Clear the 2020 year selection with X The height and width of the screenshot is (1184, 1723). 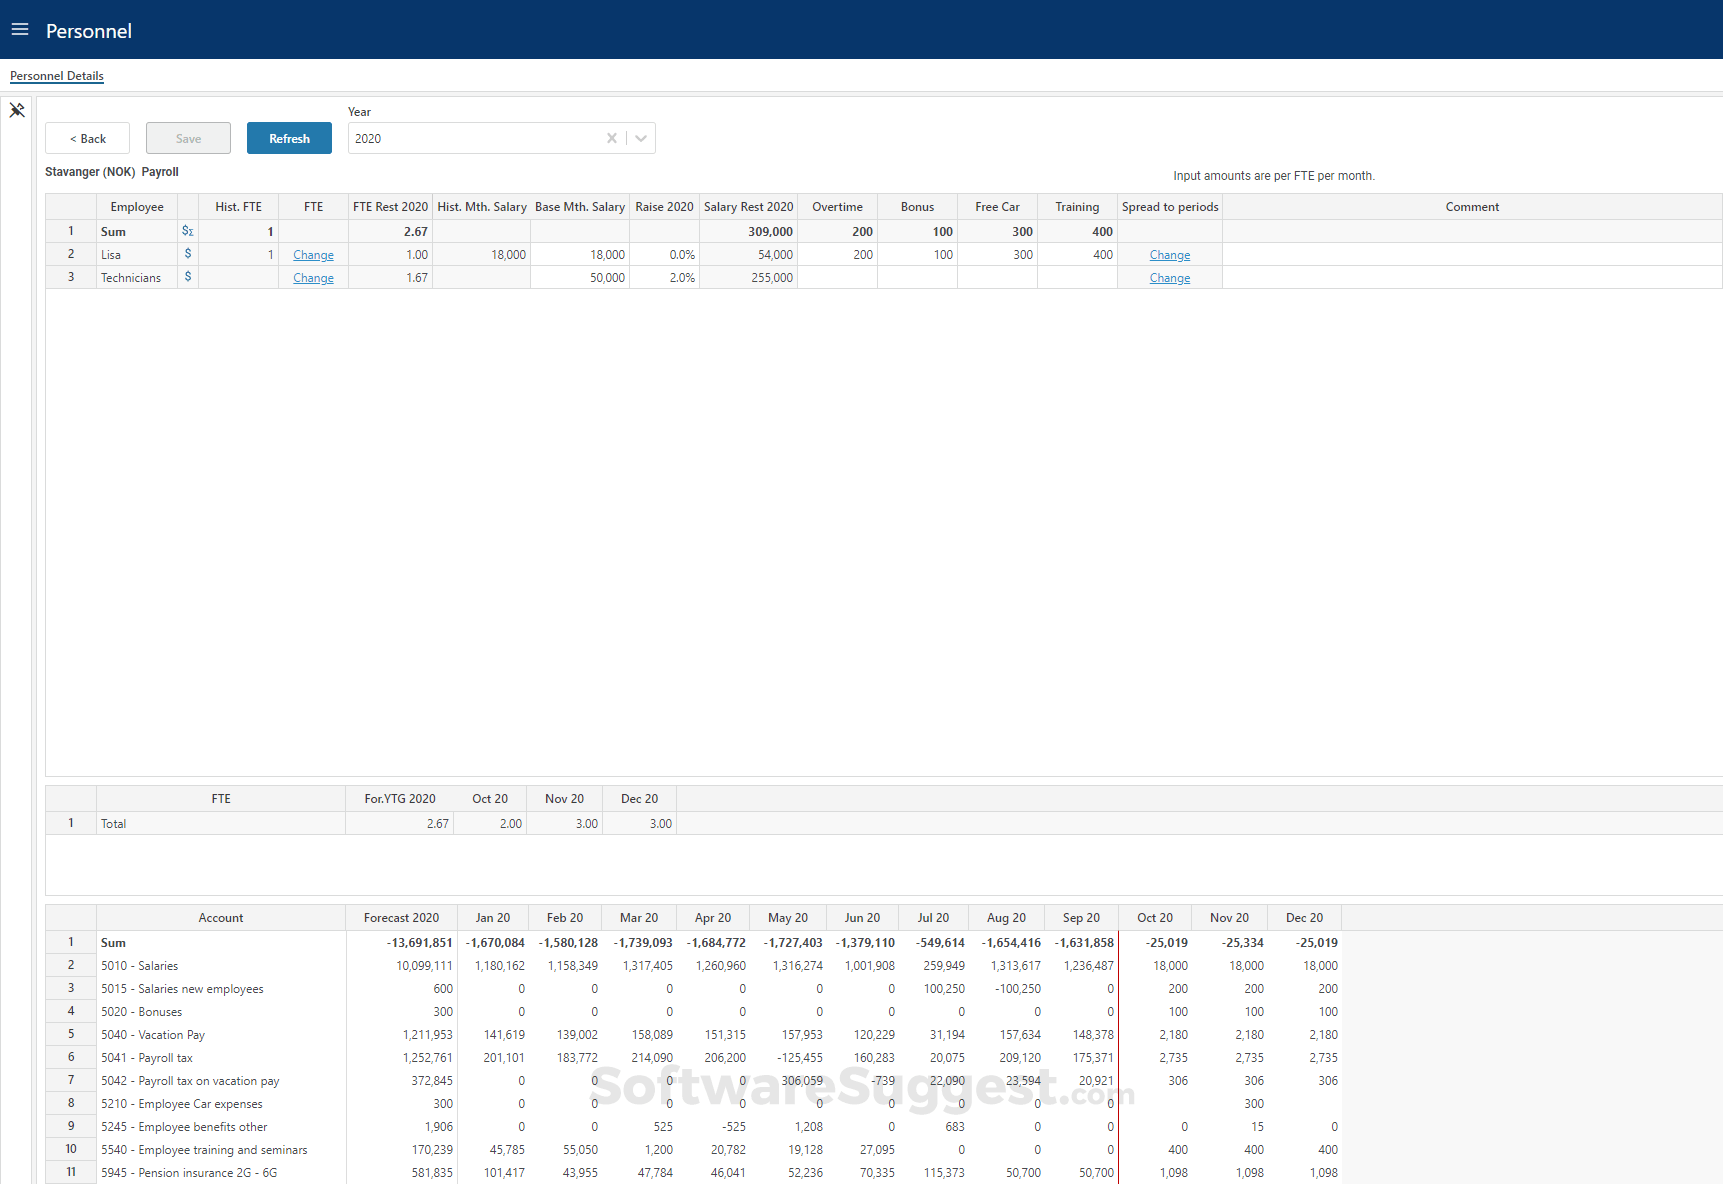[611, 138]
